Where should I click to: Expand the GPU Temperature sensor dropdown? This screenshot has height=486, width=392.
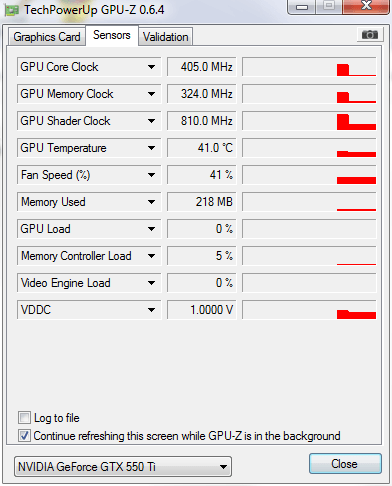(x=151, y=148)
